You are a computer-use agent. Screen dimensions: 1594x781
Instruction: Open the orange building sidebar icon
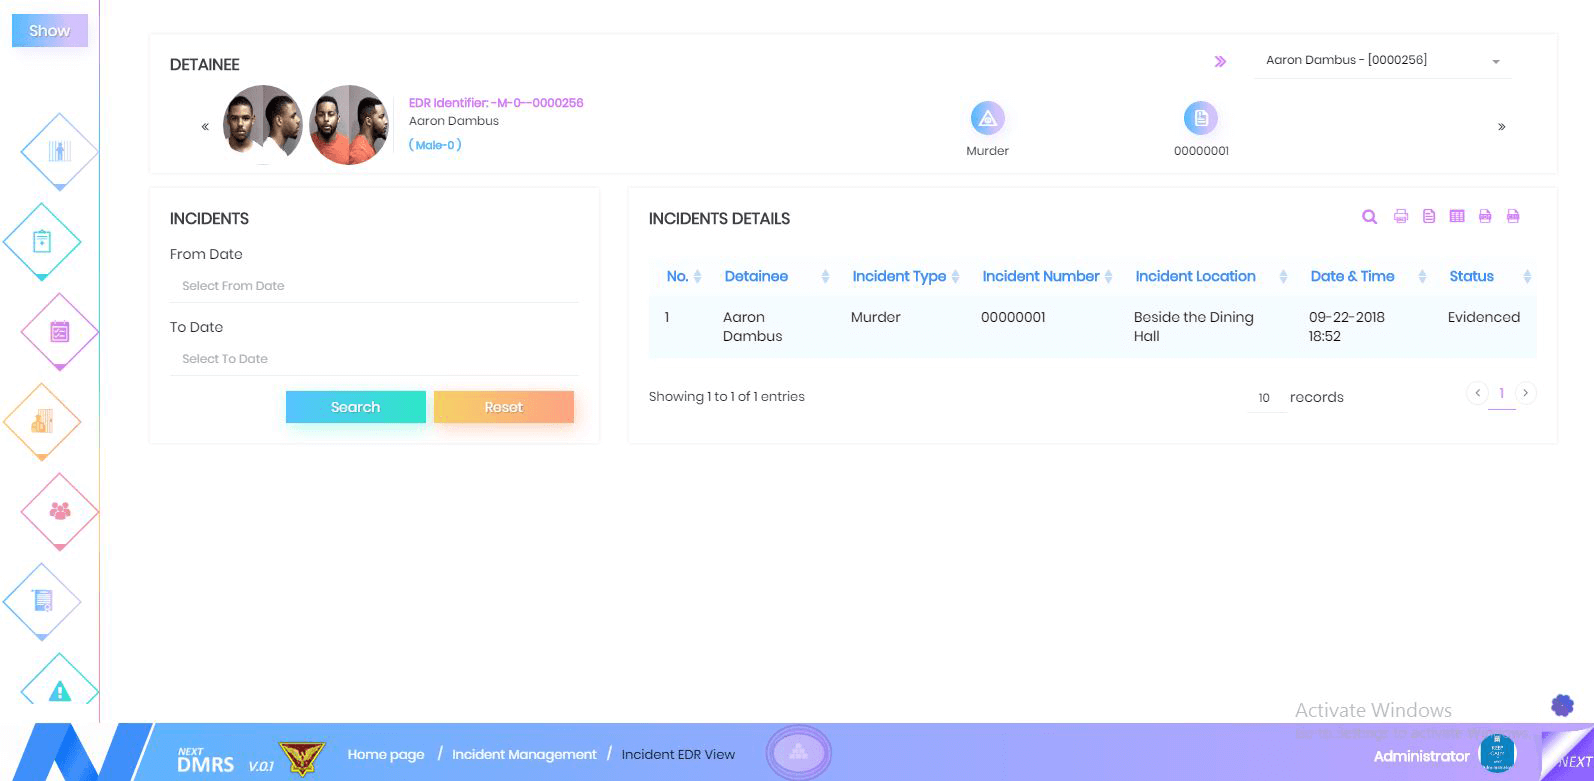[x=42, y=421]
